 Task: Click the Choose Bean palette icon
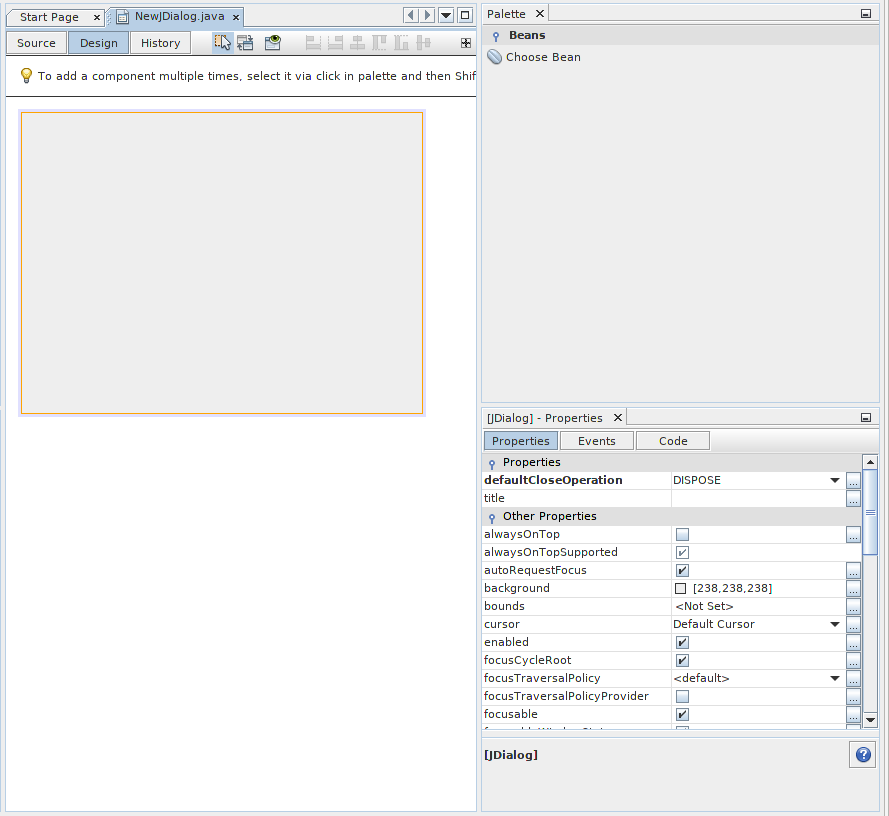(x=495, y=57)
